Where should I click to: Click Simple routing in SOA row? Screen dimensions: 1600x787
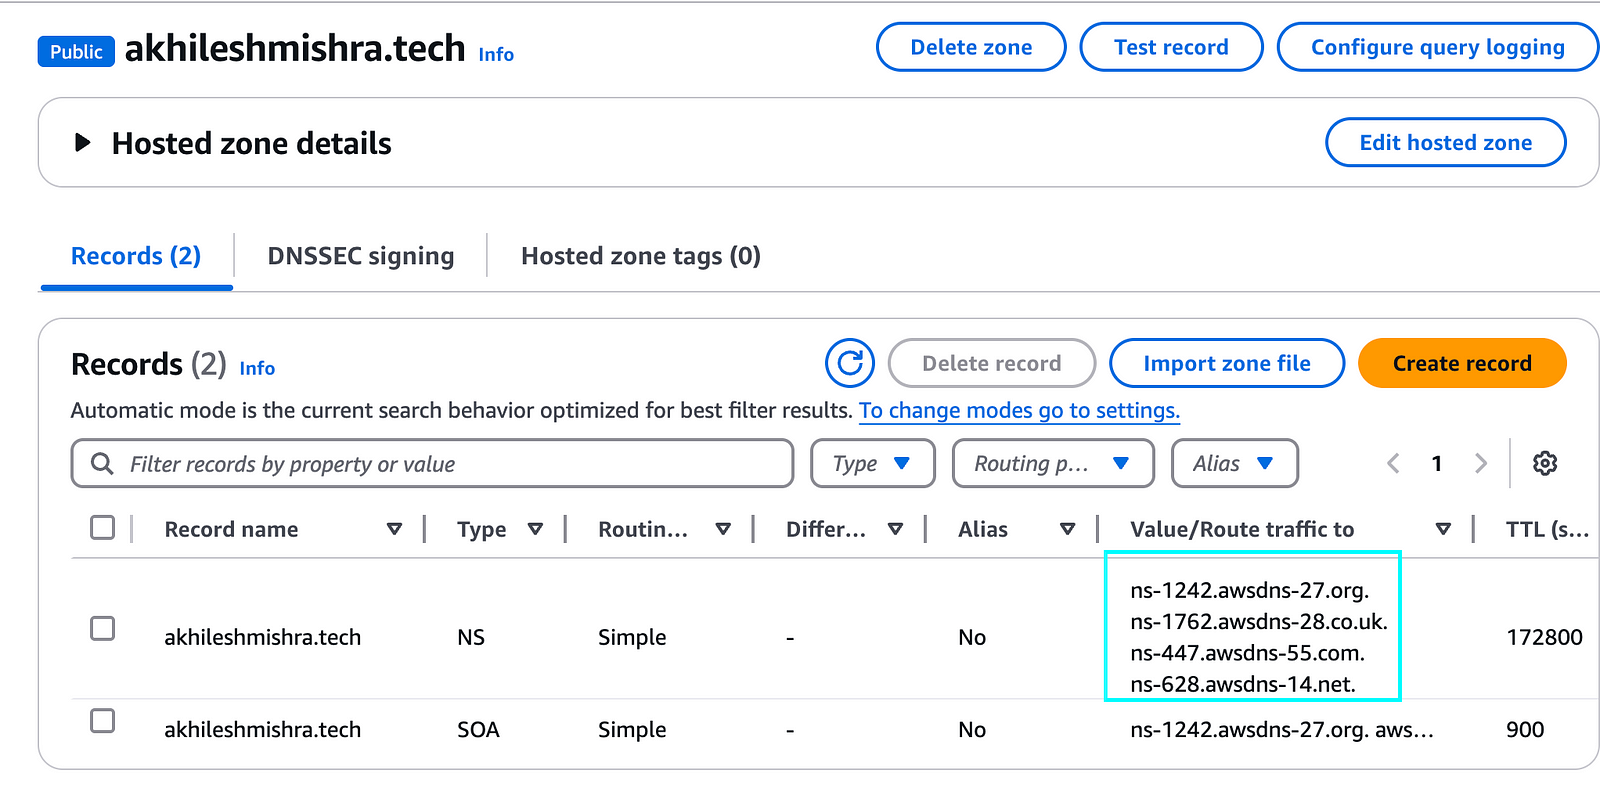[632, 729]
